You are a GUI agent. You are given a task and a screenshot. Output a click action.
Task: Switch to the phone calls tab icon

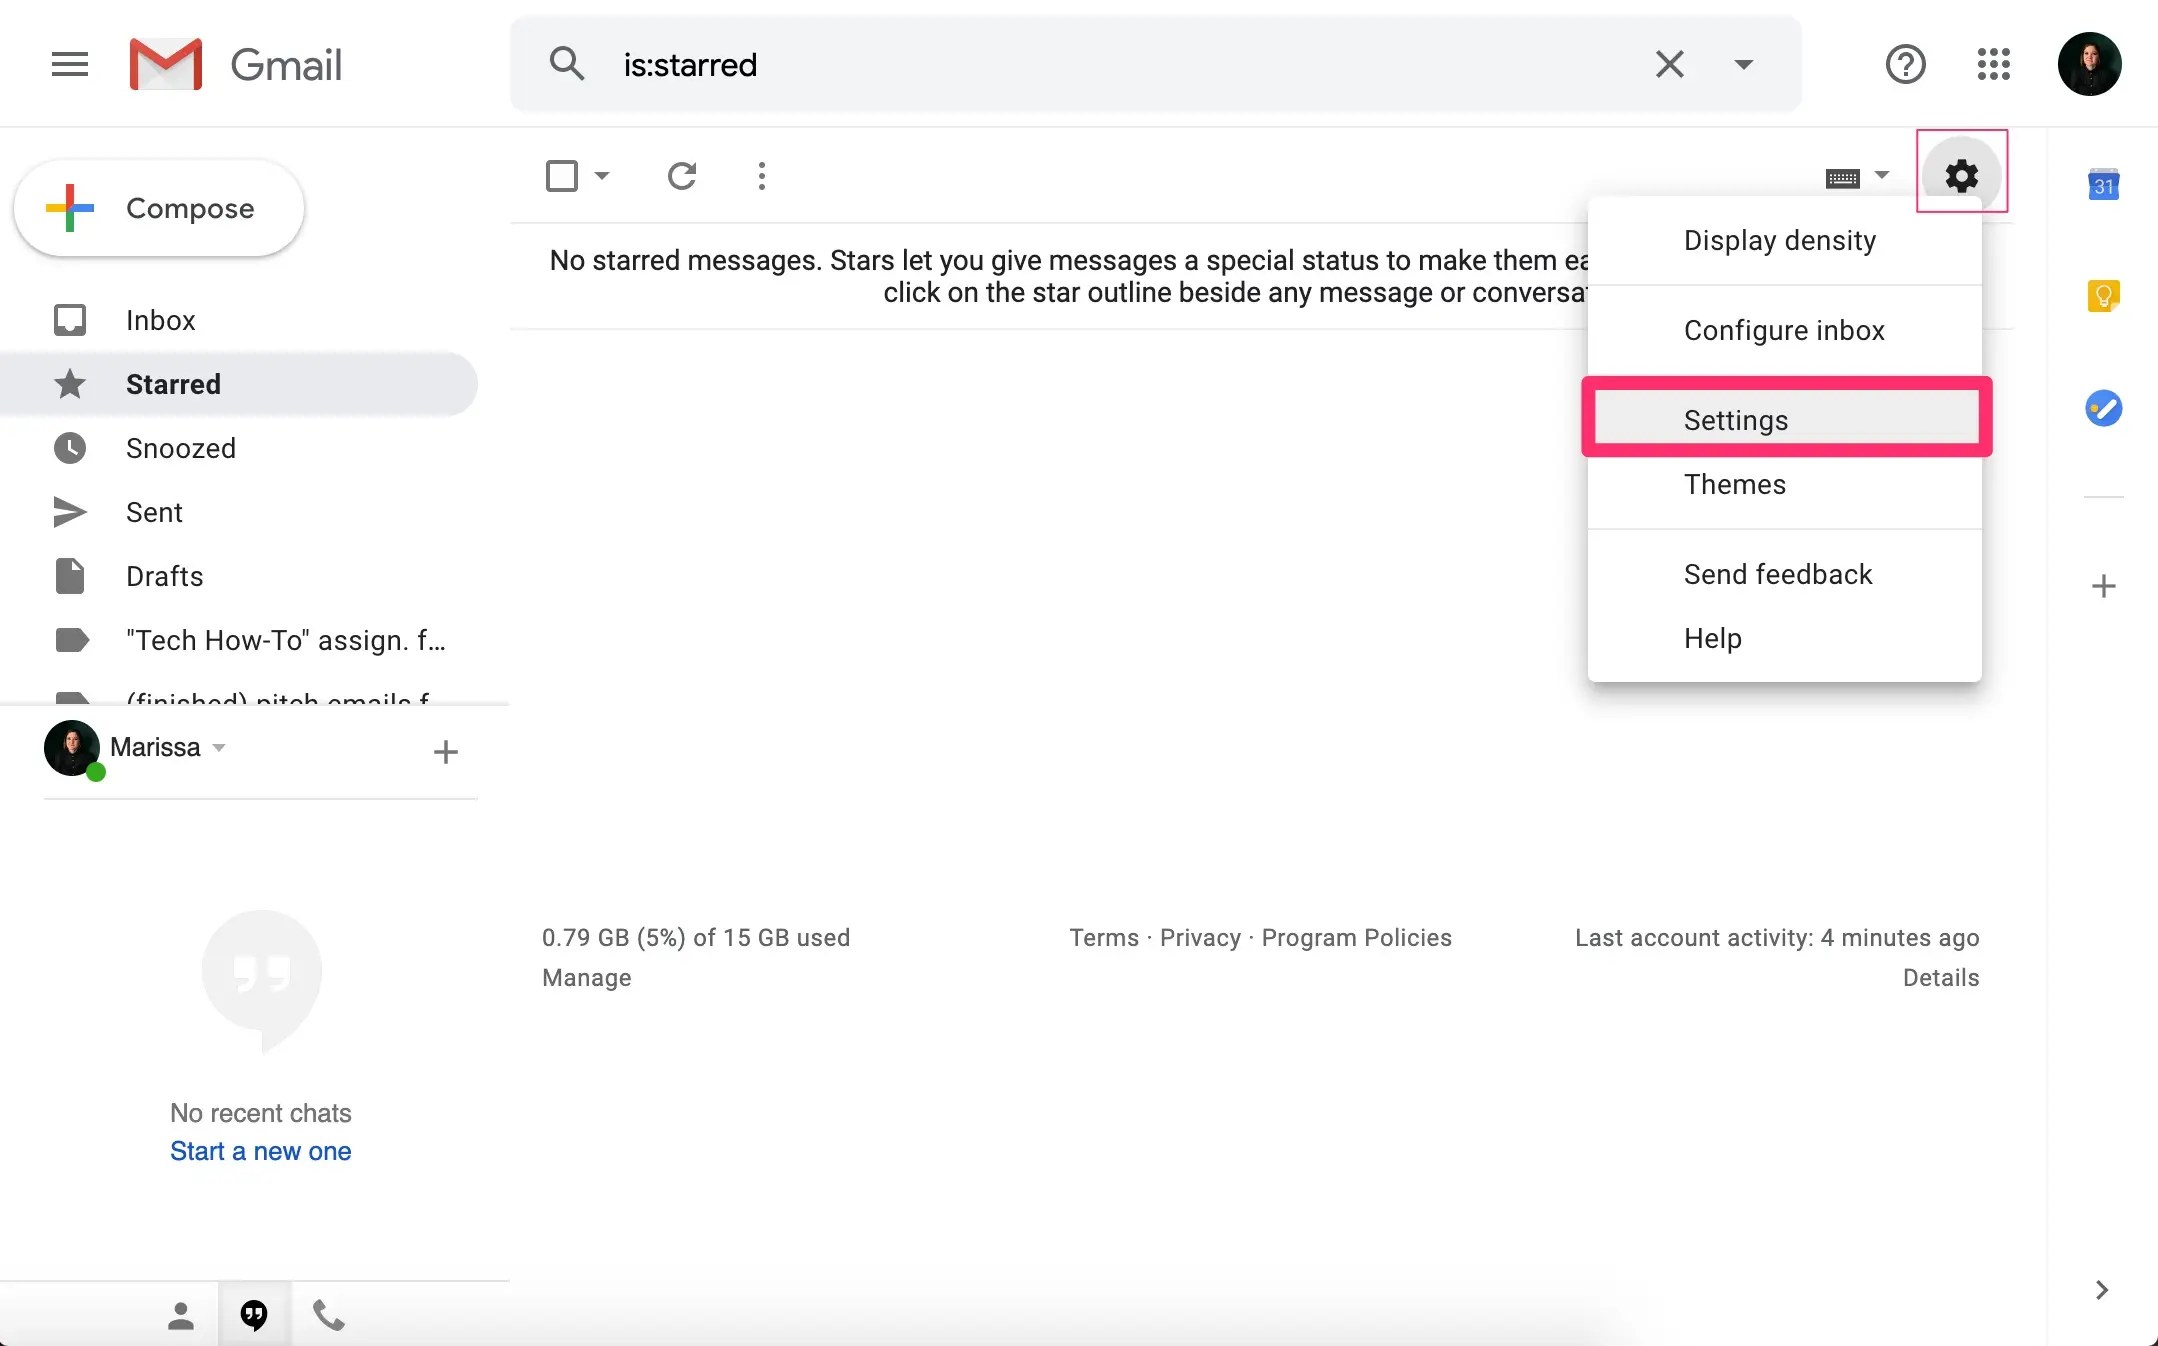(x=328, y=1314)
